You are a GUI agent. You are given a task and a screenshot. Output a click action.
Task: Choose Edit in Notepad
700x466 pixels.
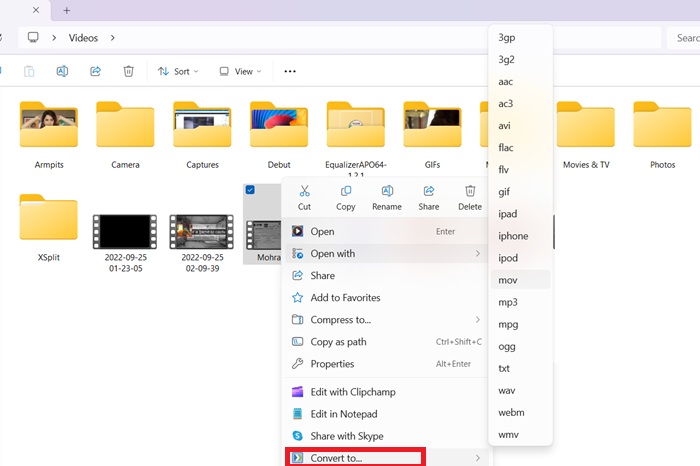[386, 414]
